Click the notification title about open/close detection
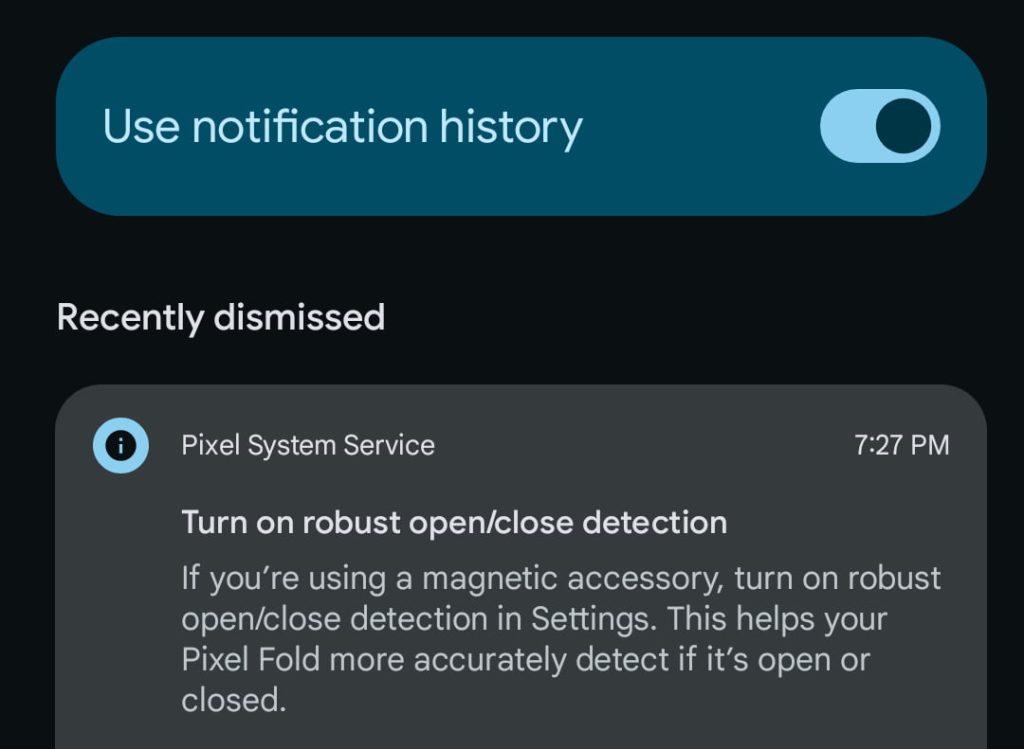1024x749 pixels. pyautogui.click(x=453, y=521)
